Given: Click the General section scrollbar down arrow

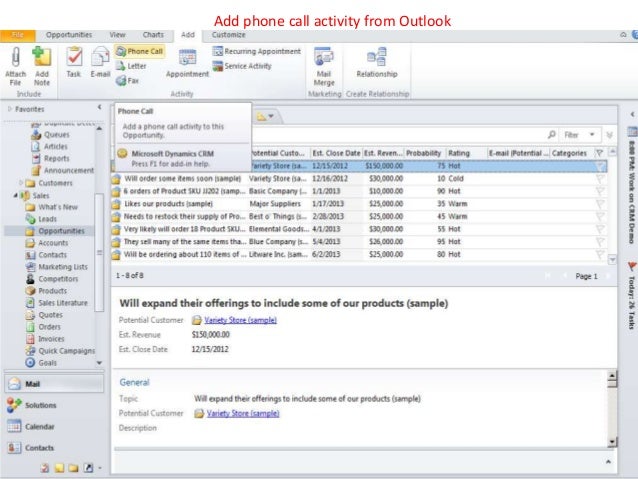Looking at the screenshot, I should (x=612, y=442).
